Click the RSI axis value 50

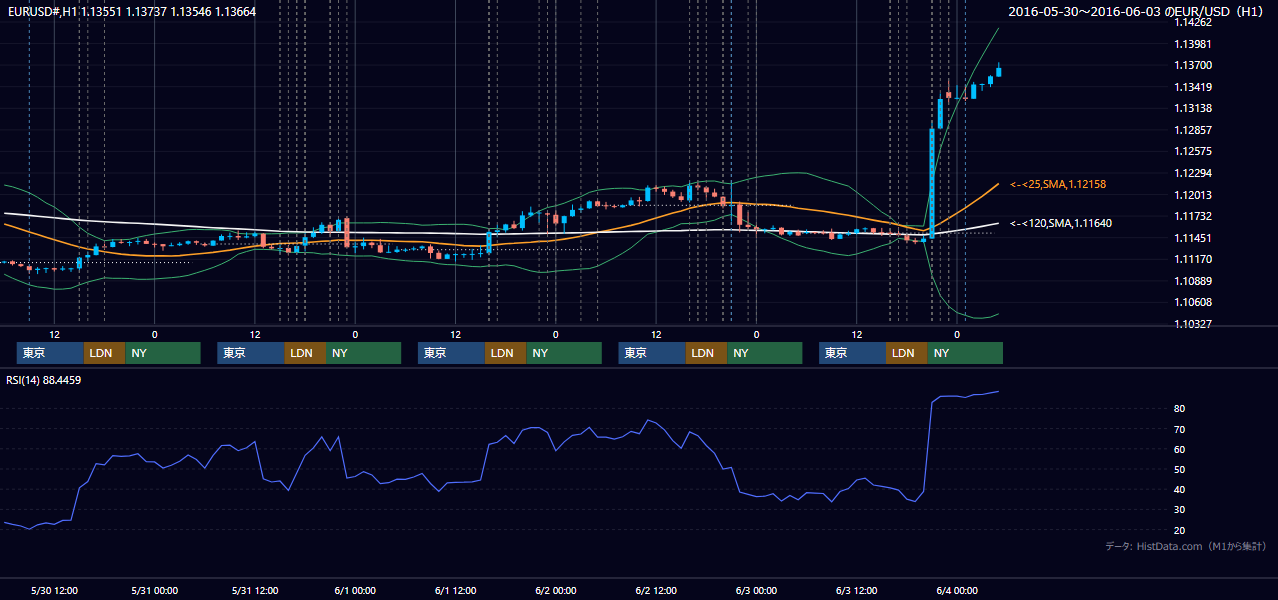1180,469
